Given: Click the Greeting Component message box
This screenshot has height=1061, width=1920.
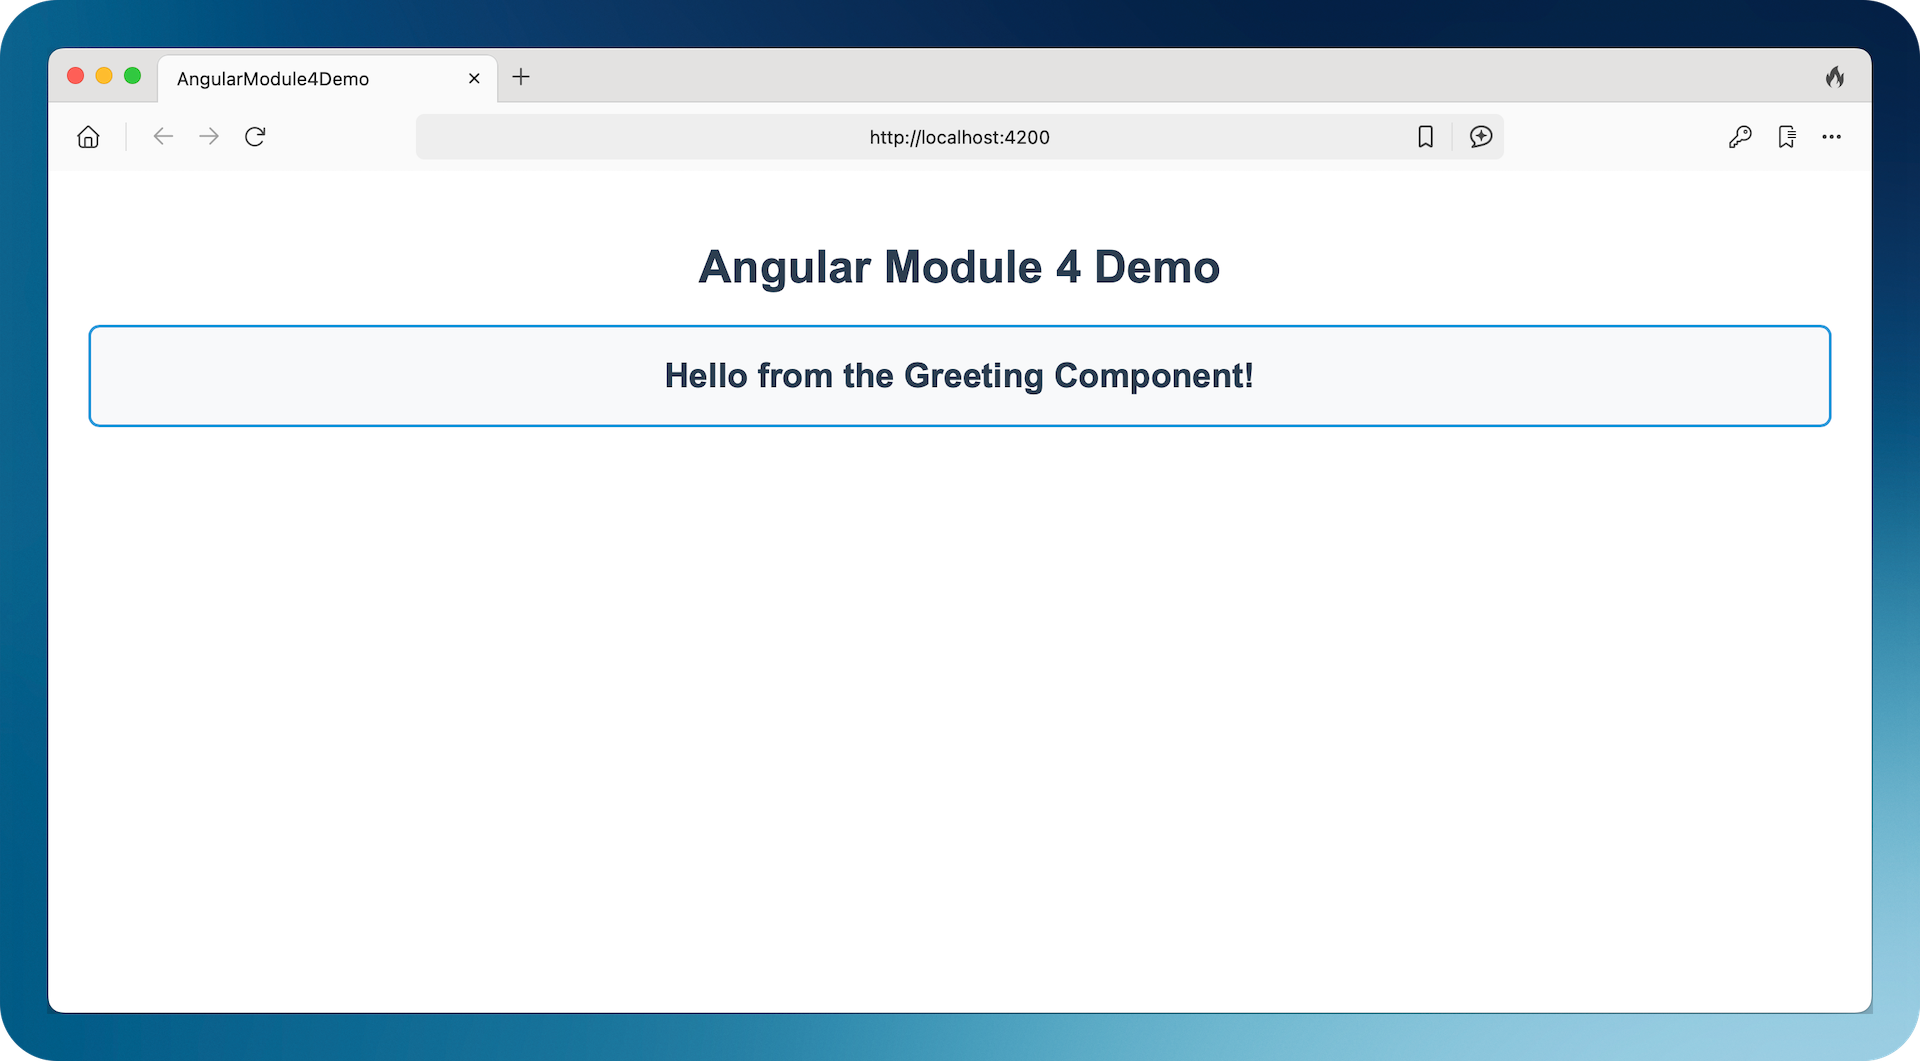Looking at the screenshot, I should (960, 376).
